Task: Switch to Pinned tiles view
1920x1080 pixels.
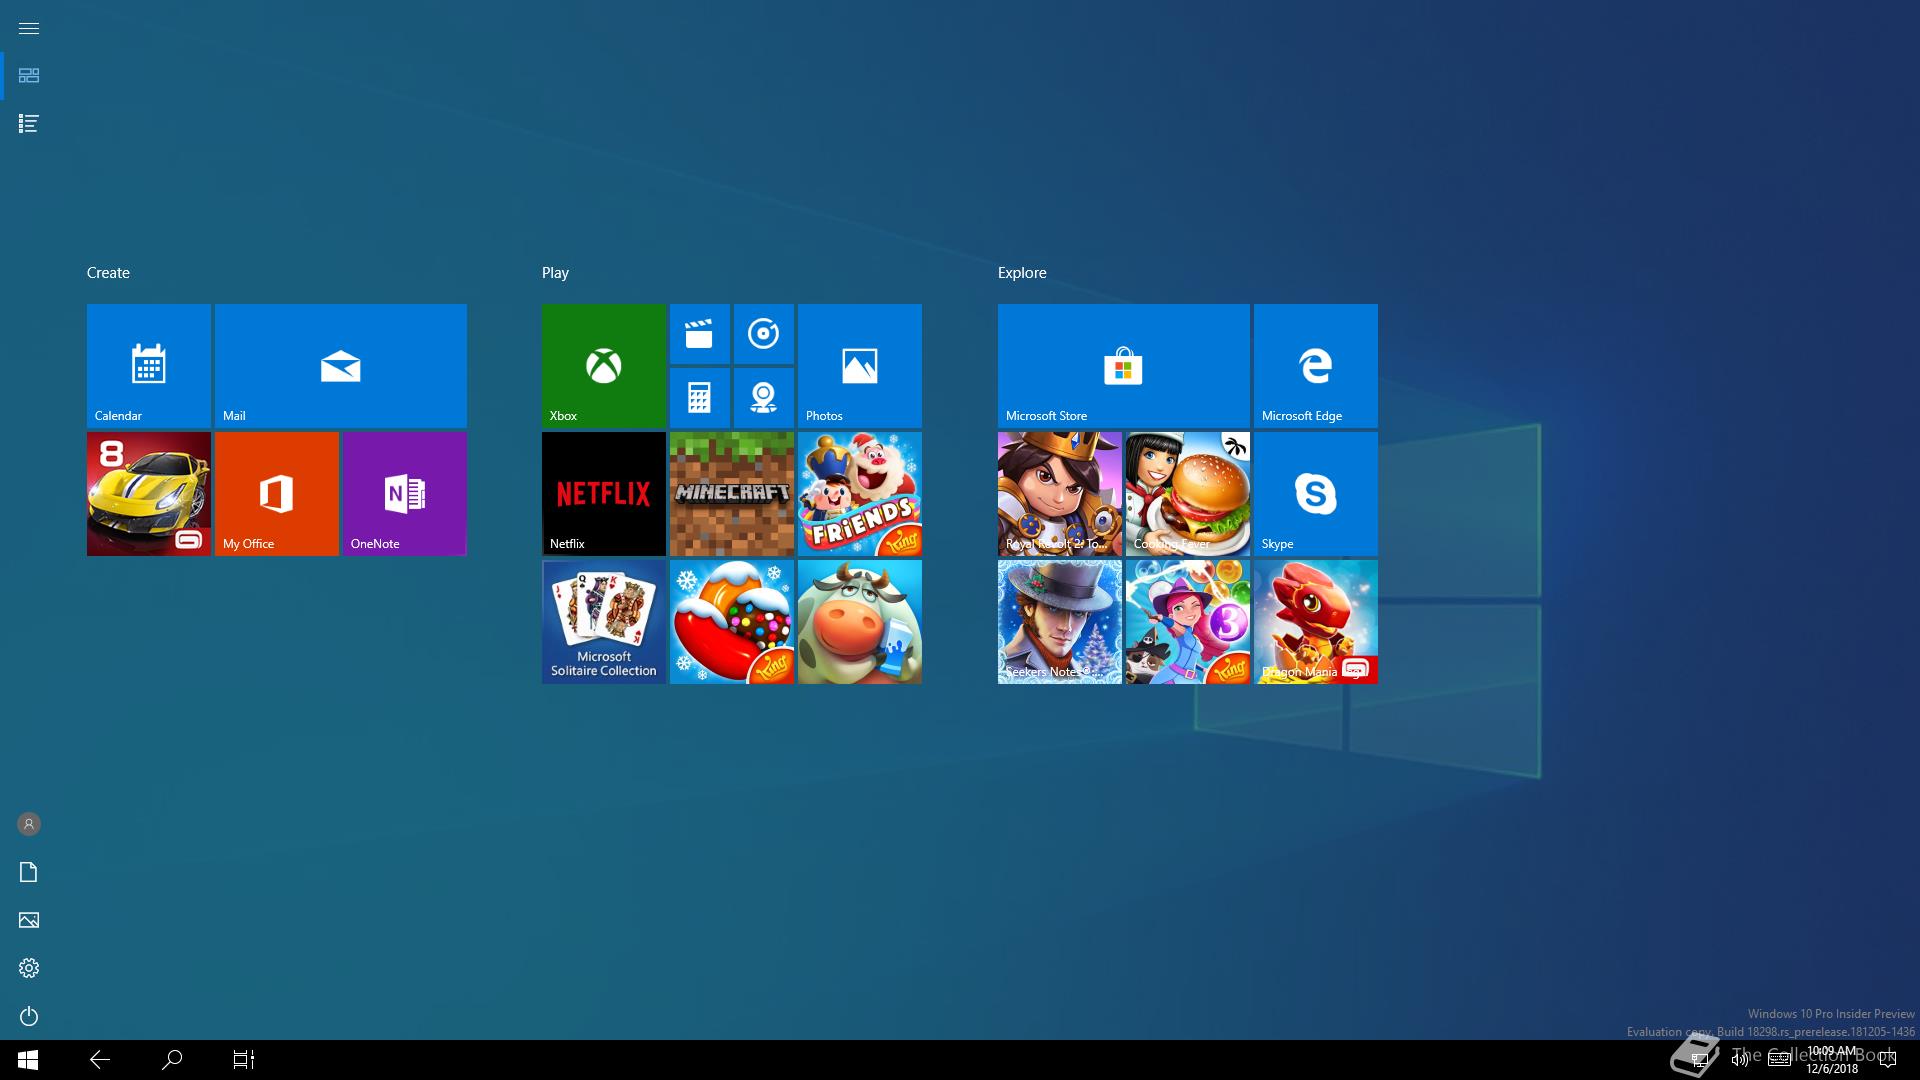Action: [x=29, y=76]
